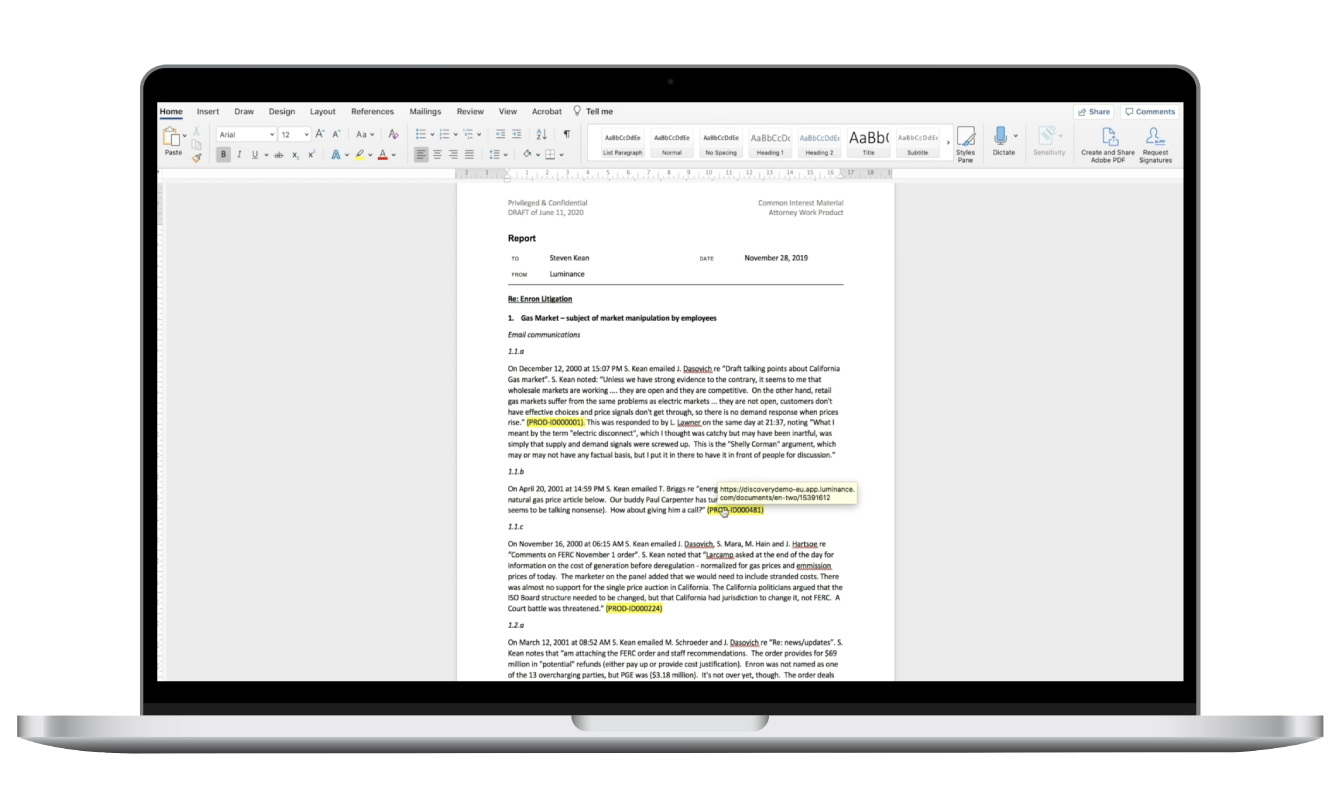Open the Review tab
1341x810 pixels.
470,112
